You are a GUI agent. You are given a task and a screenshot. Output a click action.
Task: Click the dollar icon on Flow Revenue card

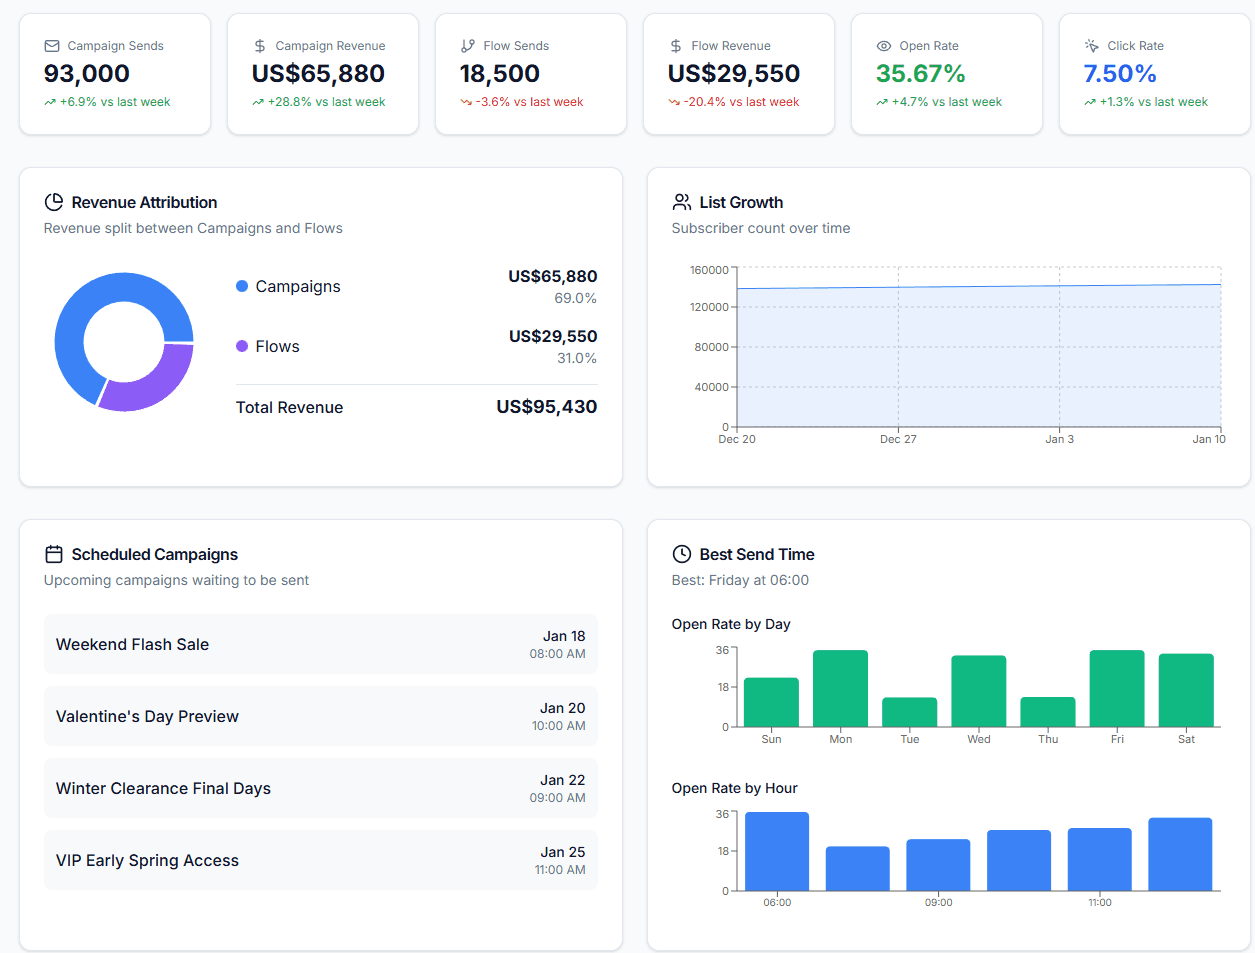(x=675, y=45)
